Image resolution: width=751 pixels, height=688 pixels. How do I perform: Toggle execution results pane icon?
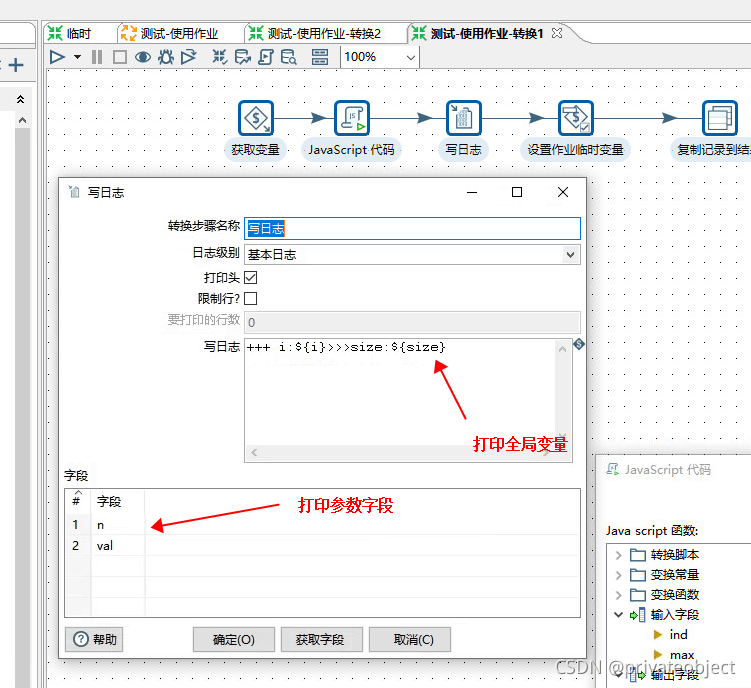point(319,57)
